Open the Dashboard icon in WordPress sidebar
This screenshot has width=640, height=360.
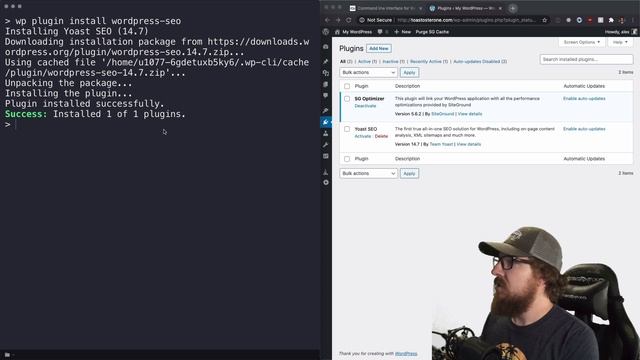click(x=326, y=47)
